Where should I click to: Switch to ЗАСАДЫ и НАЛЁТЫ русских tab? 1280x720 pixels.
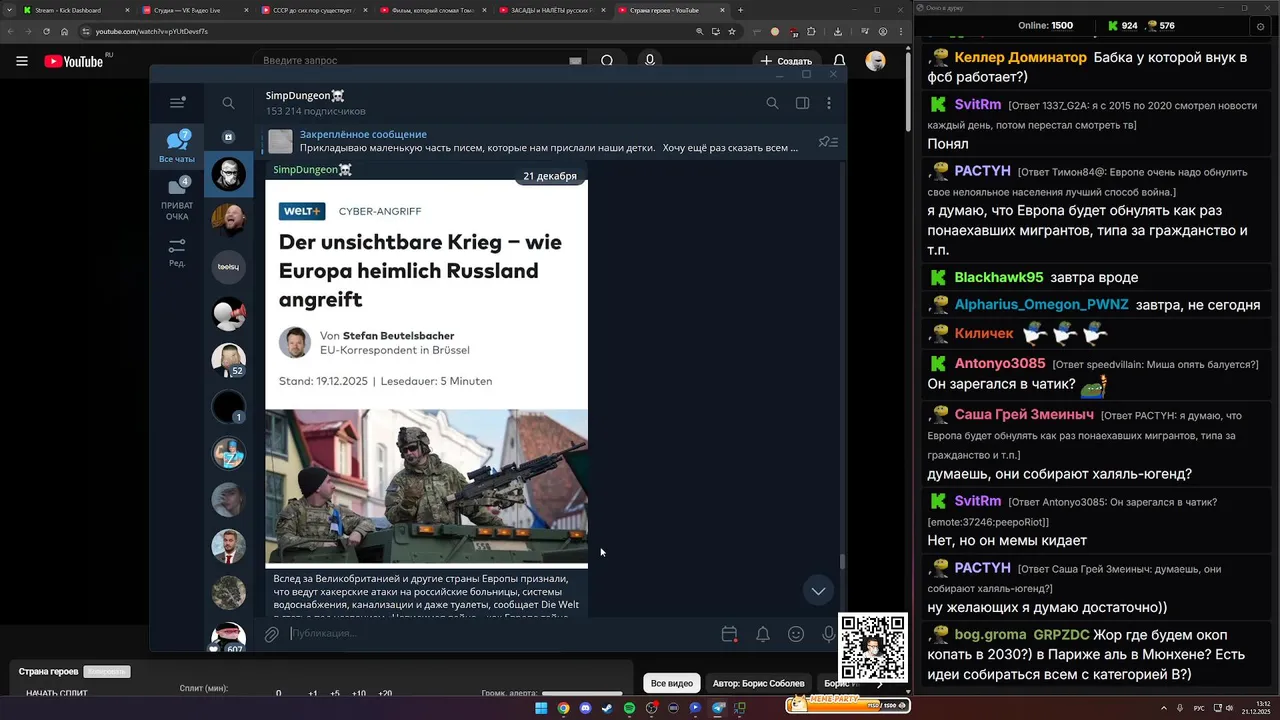click(552, 10)
